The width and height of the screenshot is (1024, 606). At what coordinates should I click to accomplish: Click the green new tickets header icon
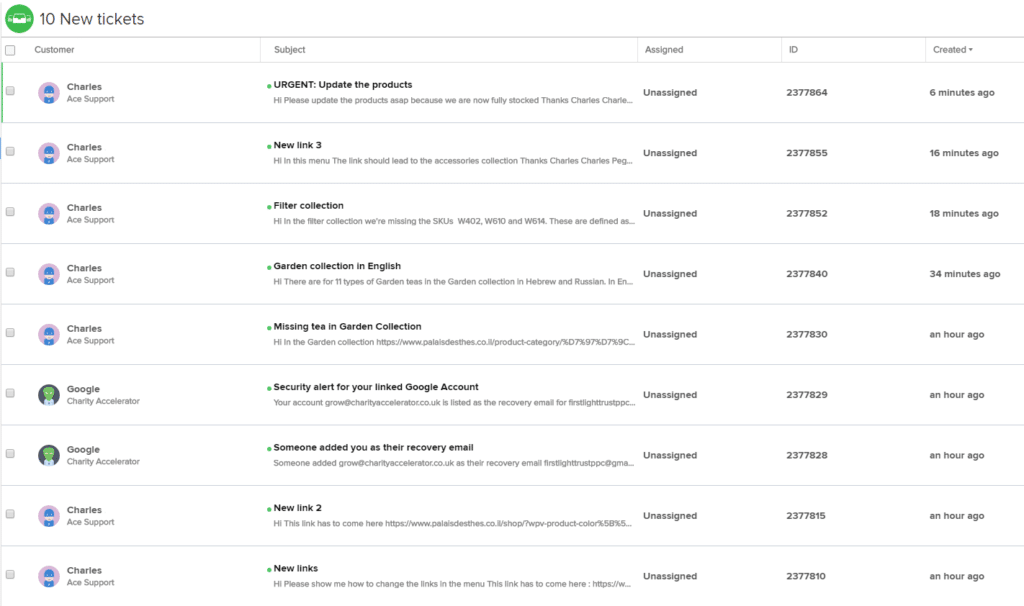click(x=20, y=18)
